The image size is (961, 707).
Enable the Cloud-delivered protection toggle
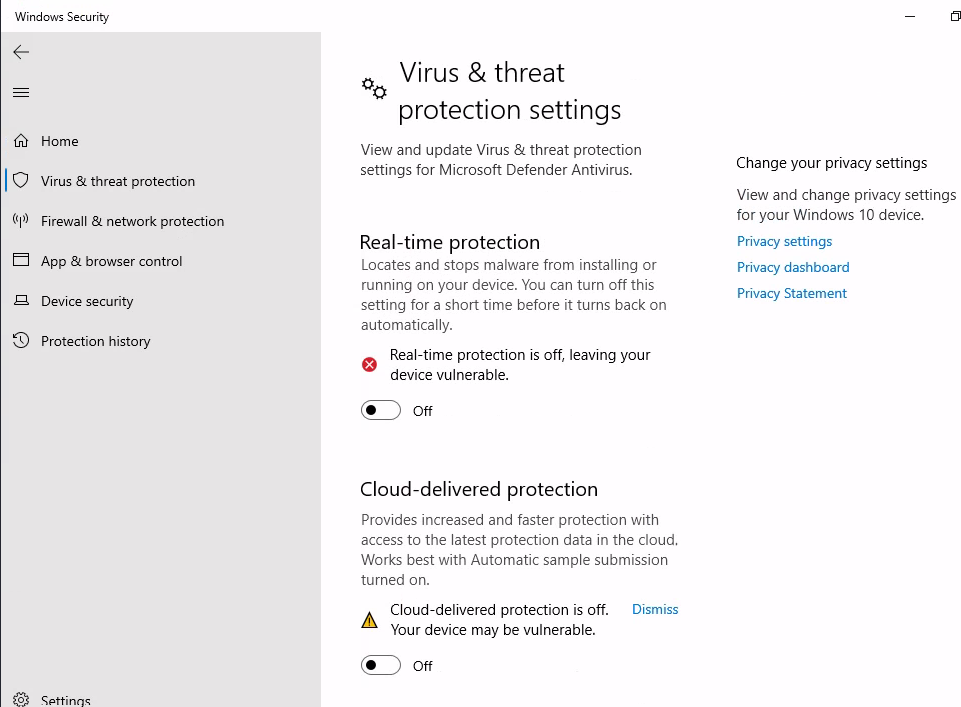381,665
